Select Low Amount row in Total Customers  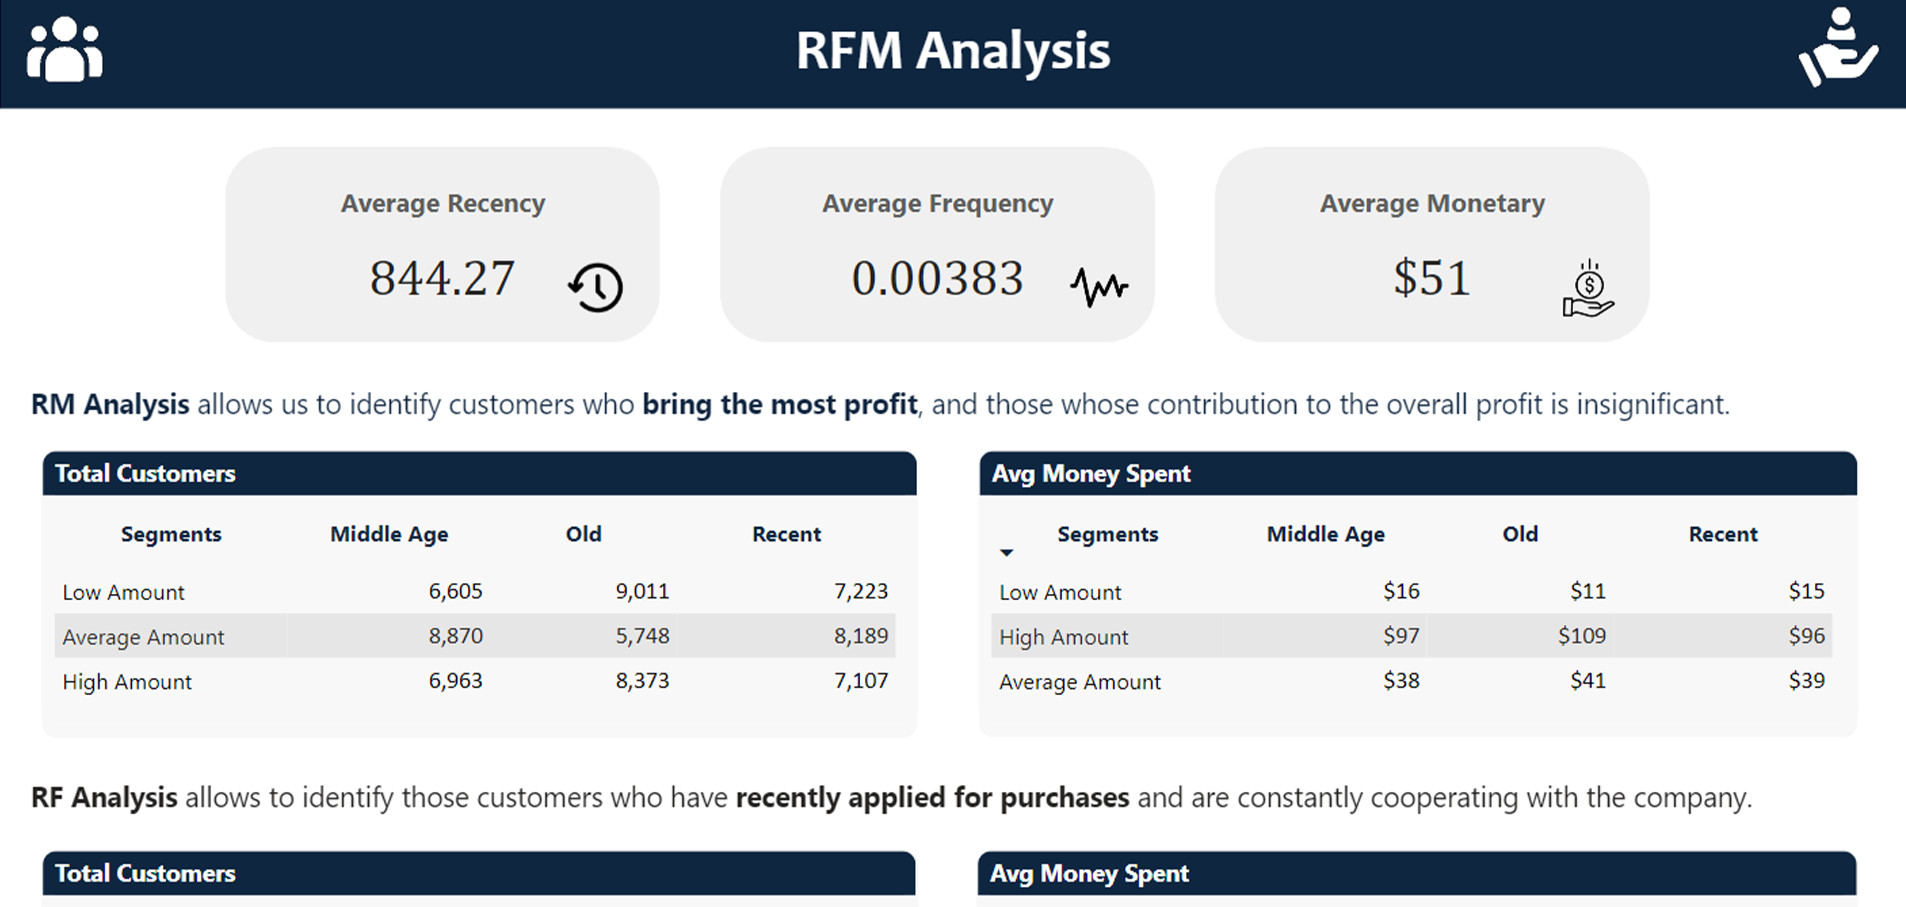click(x=123, y=592)
